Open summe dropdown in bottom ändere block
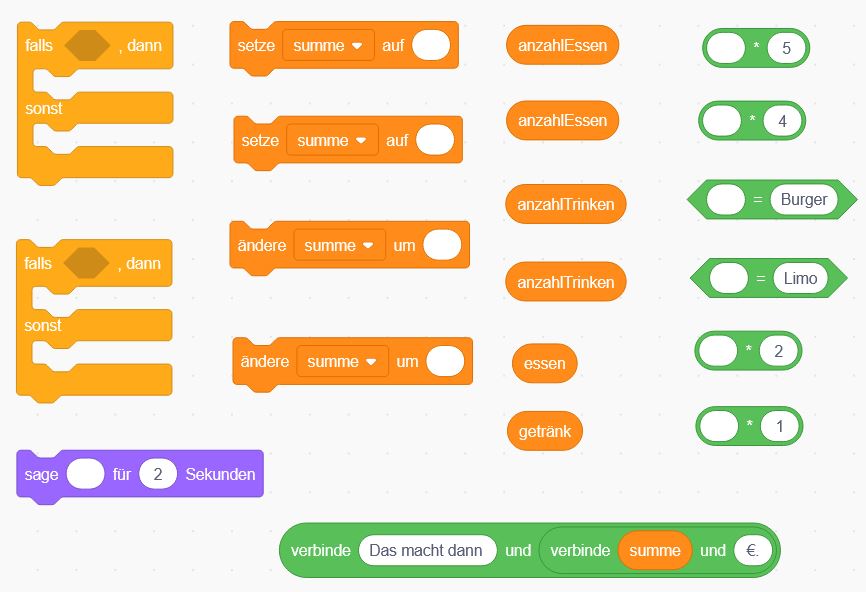The width and height of the screenshot is (866, 592). (342, 362)
